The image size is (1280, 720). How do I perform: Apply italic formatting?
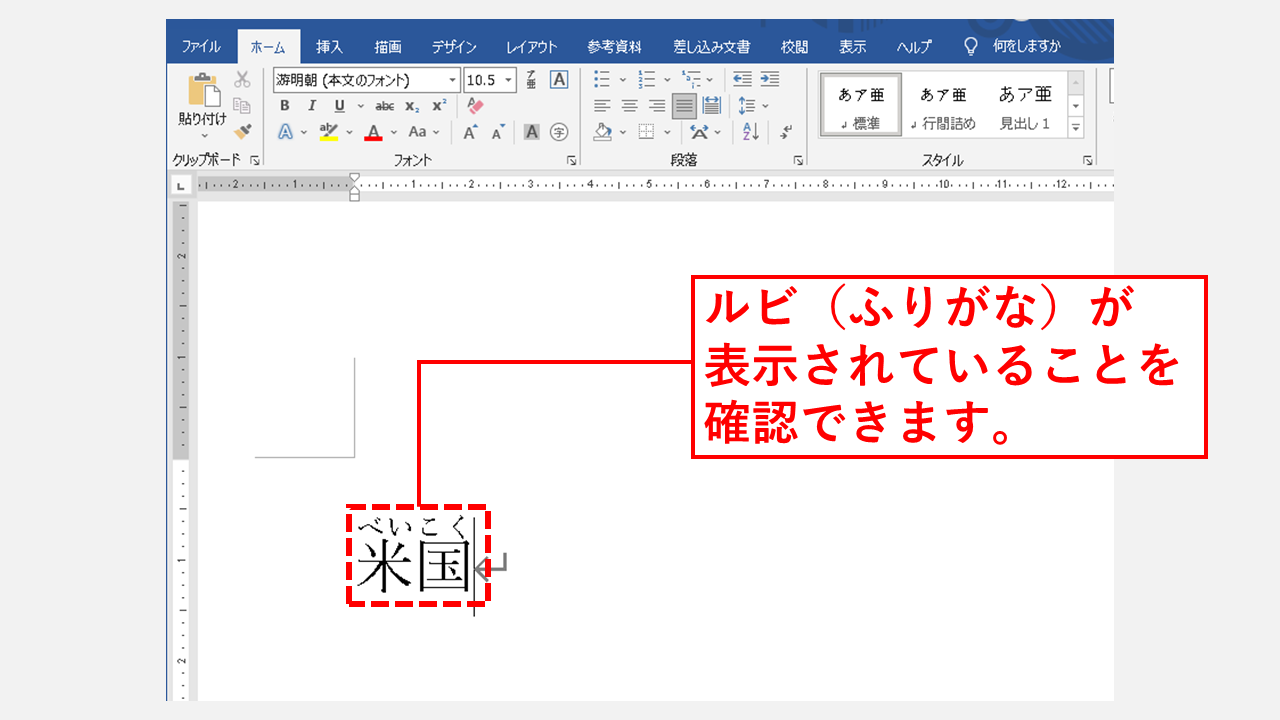pos(312,105)
